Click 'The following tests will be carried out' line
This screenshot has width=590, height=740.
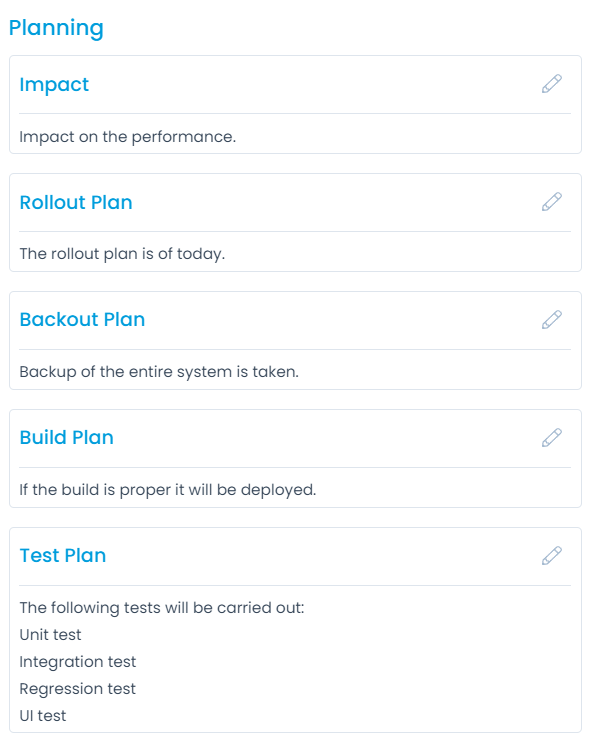[162, 608]
